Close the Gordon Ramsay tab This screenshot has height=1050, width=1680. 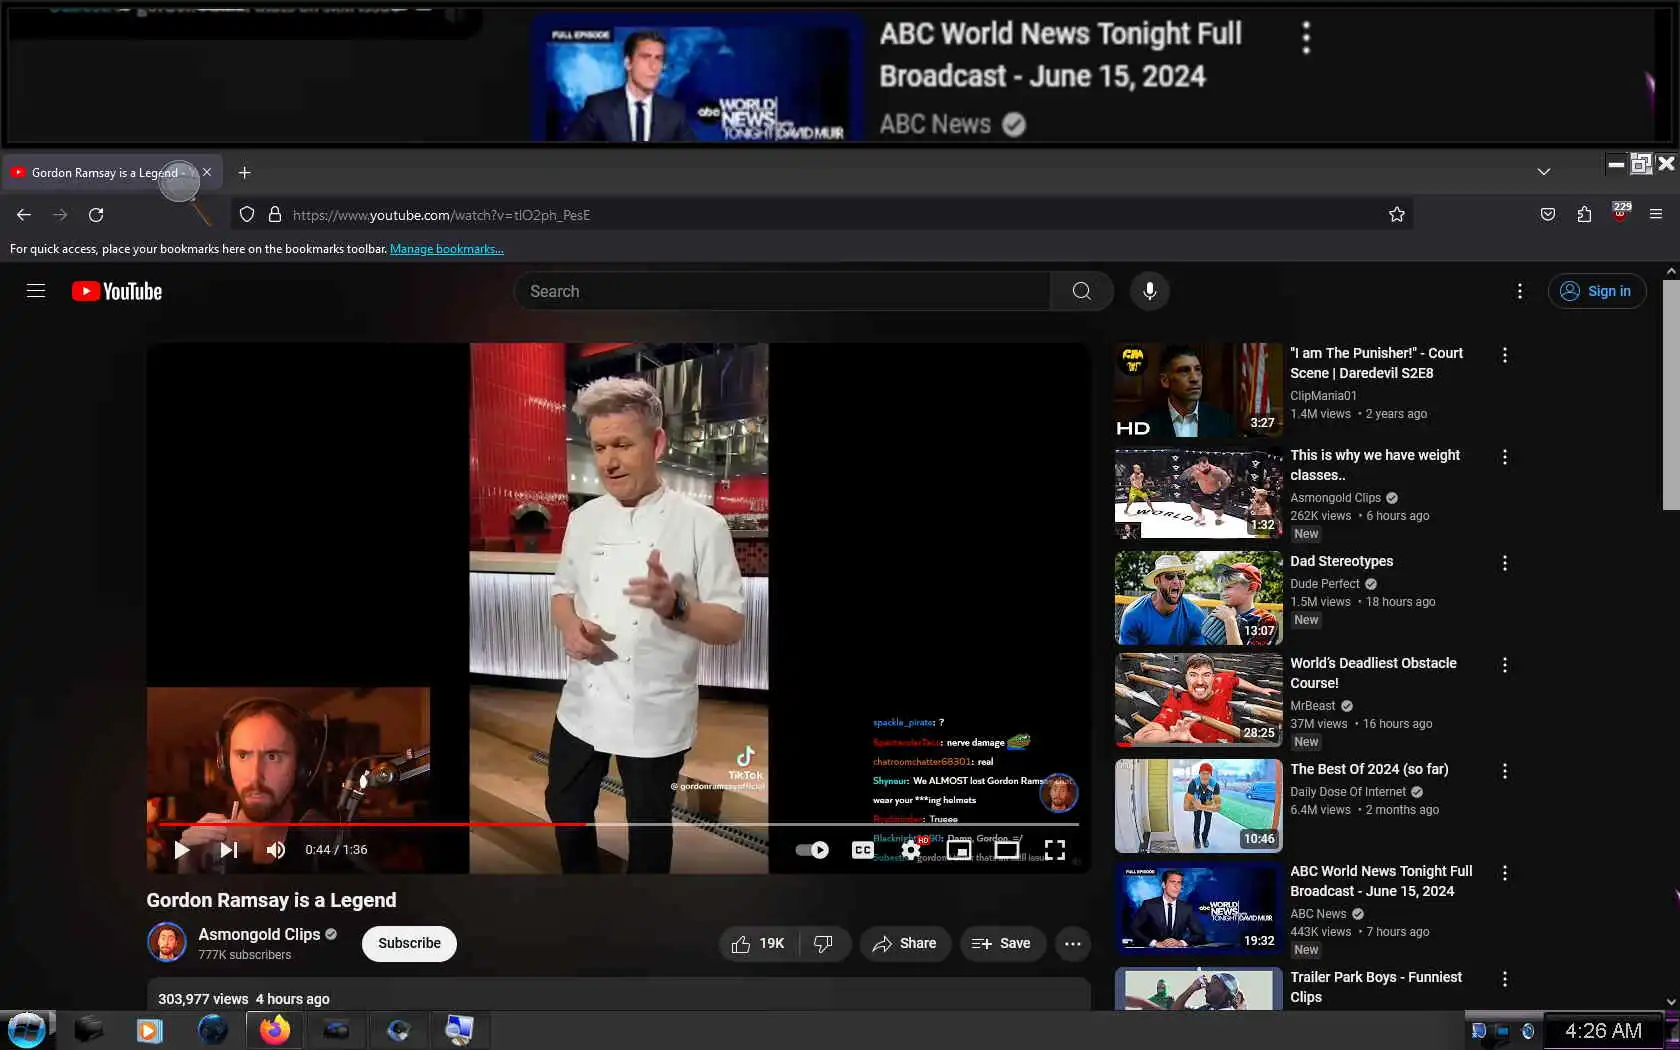(207, 173)
